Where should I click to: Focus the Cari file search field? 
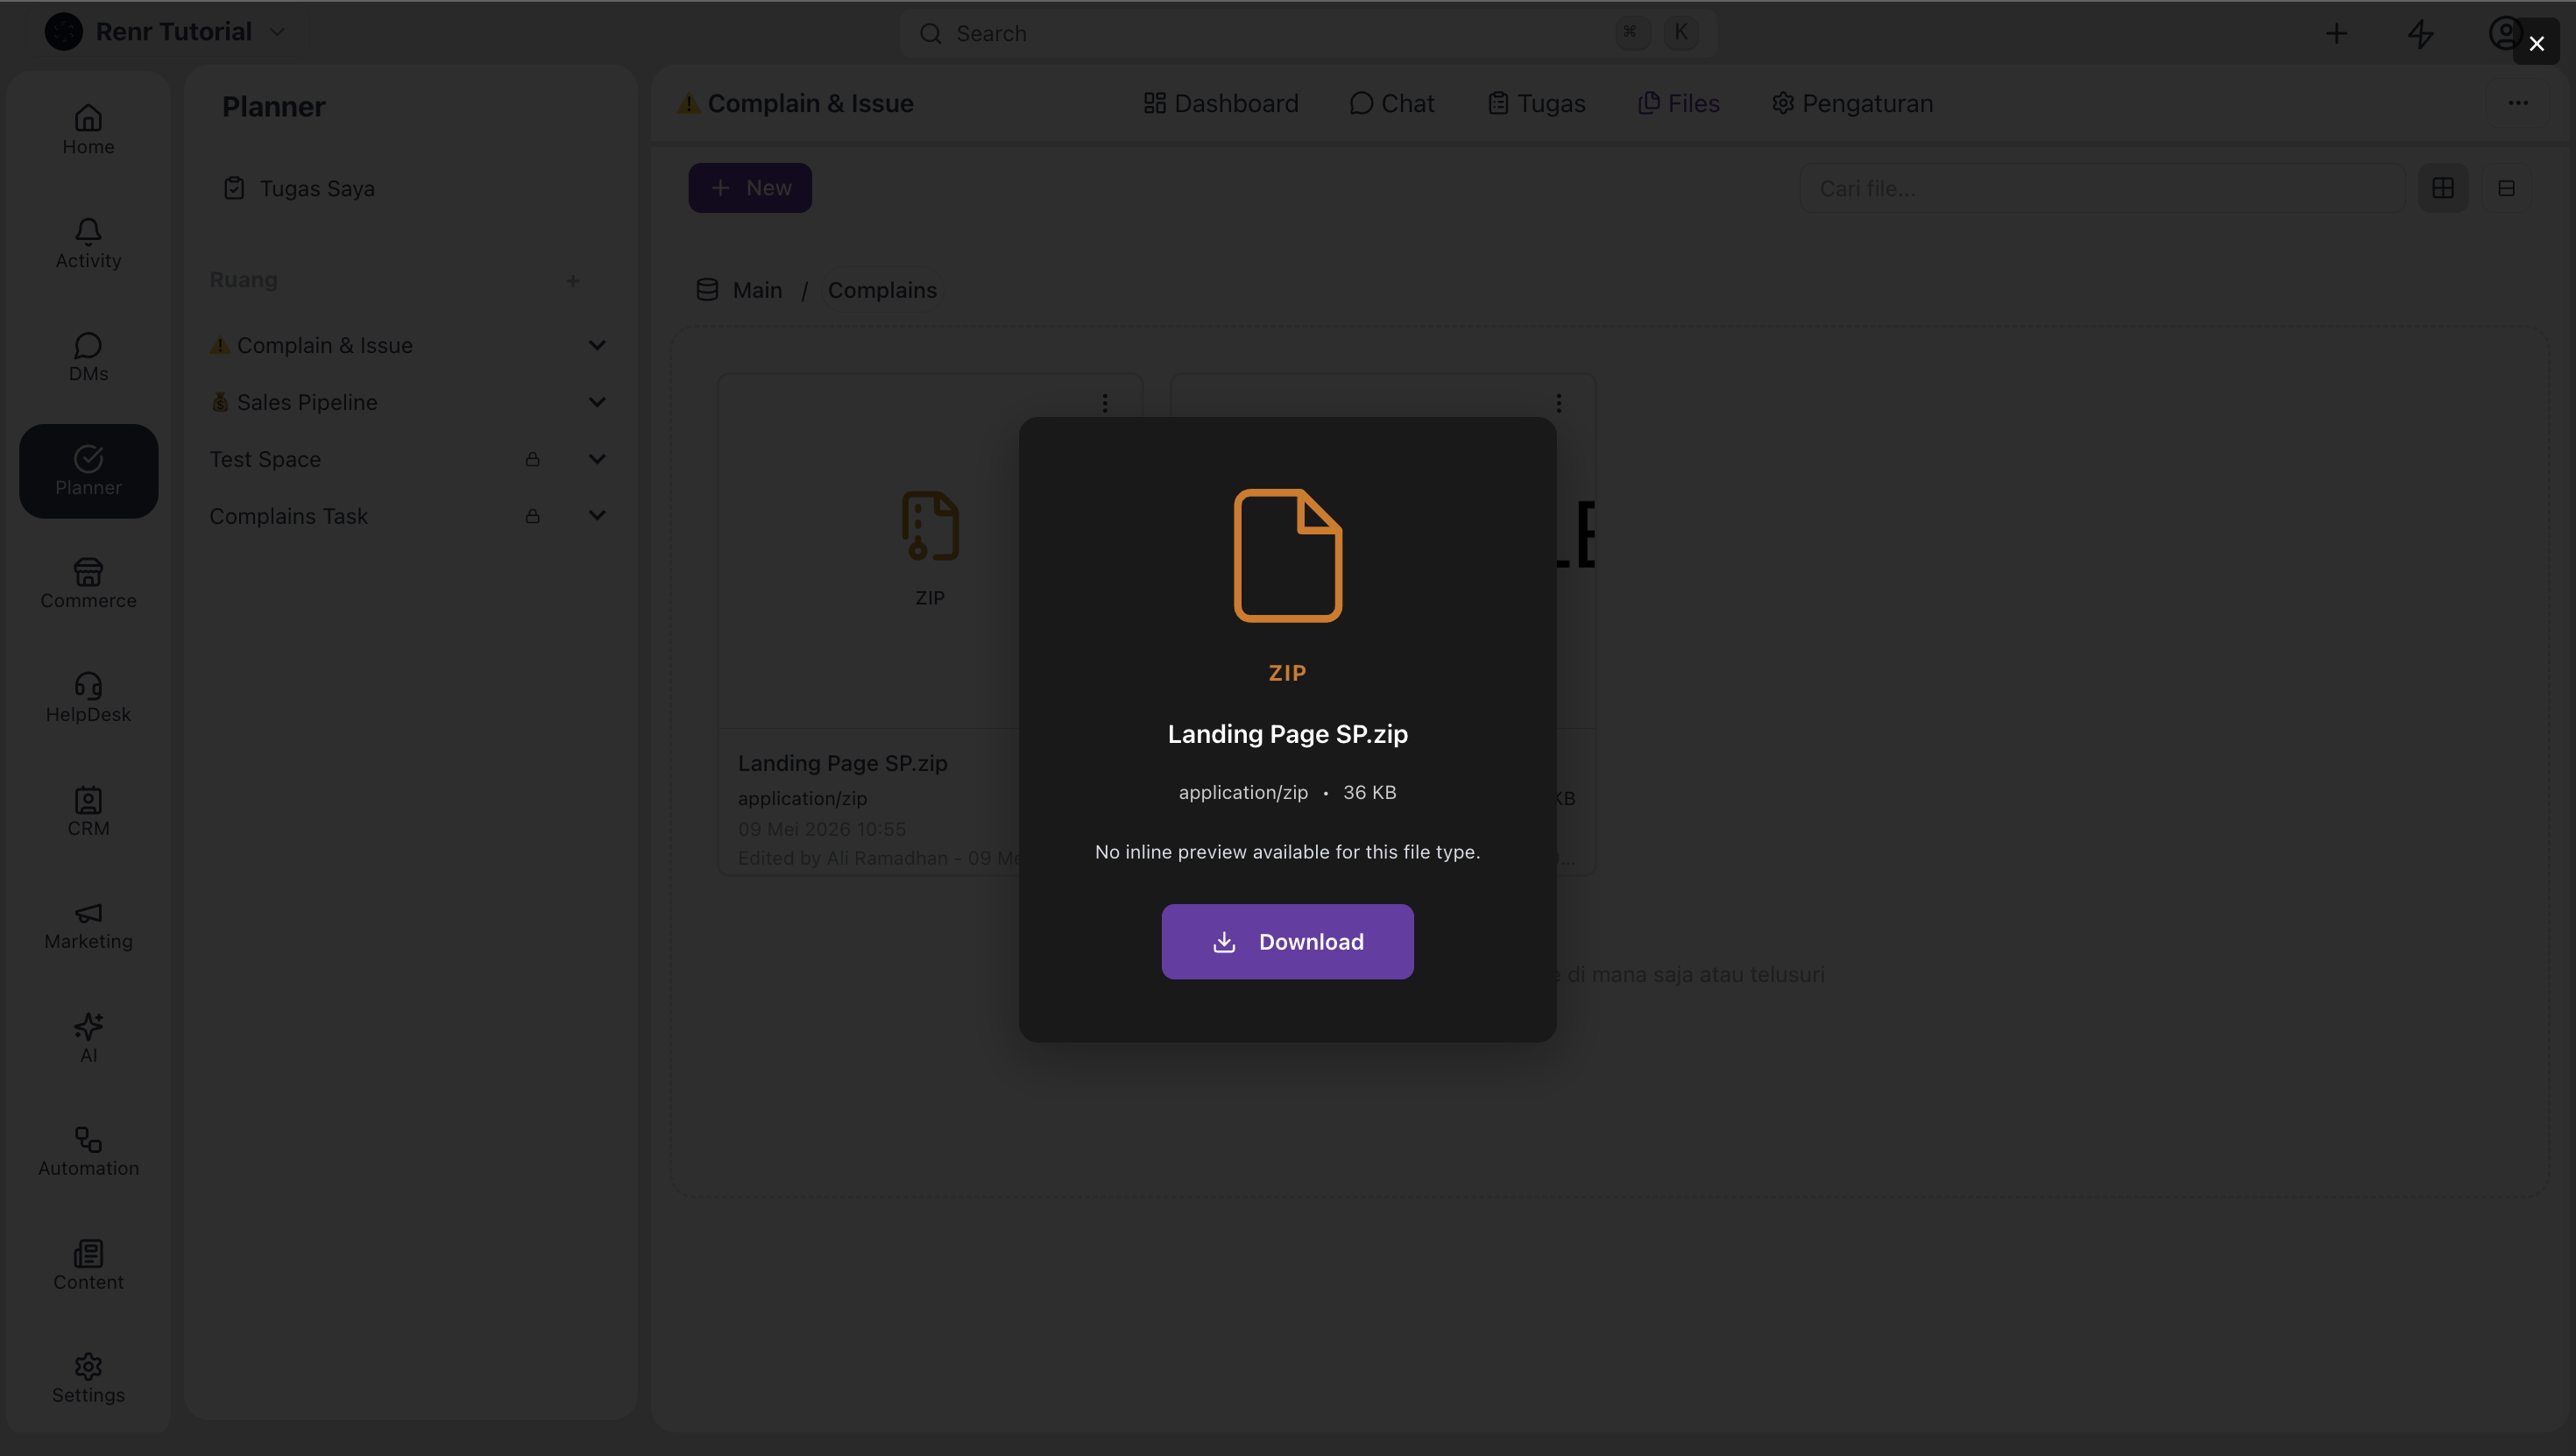pyautogui.click(x=2102, y=188)
